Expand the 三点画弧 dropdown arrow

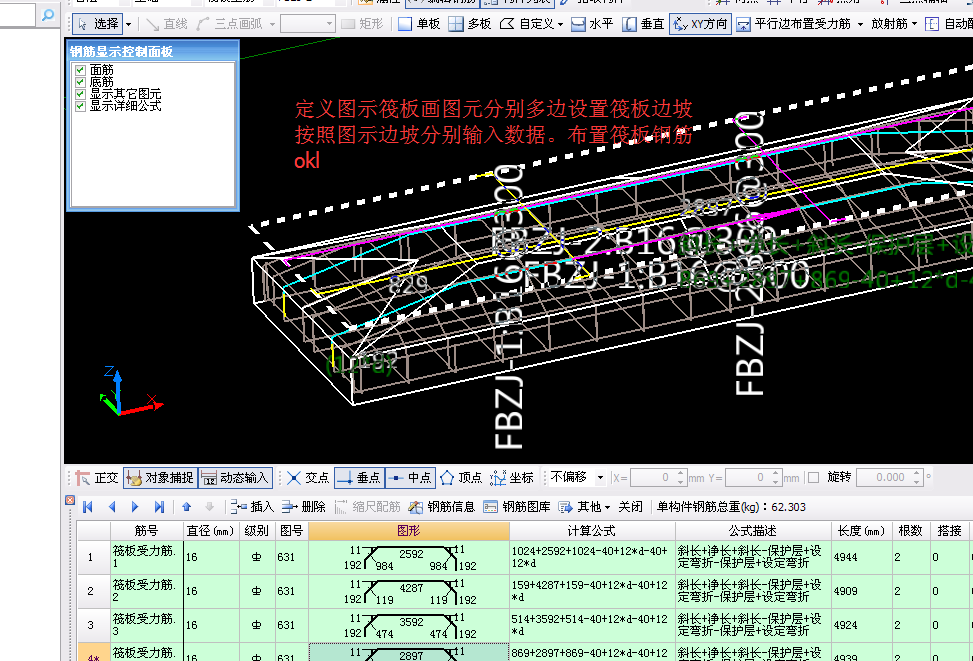(x=272, y=24)
